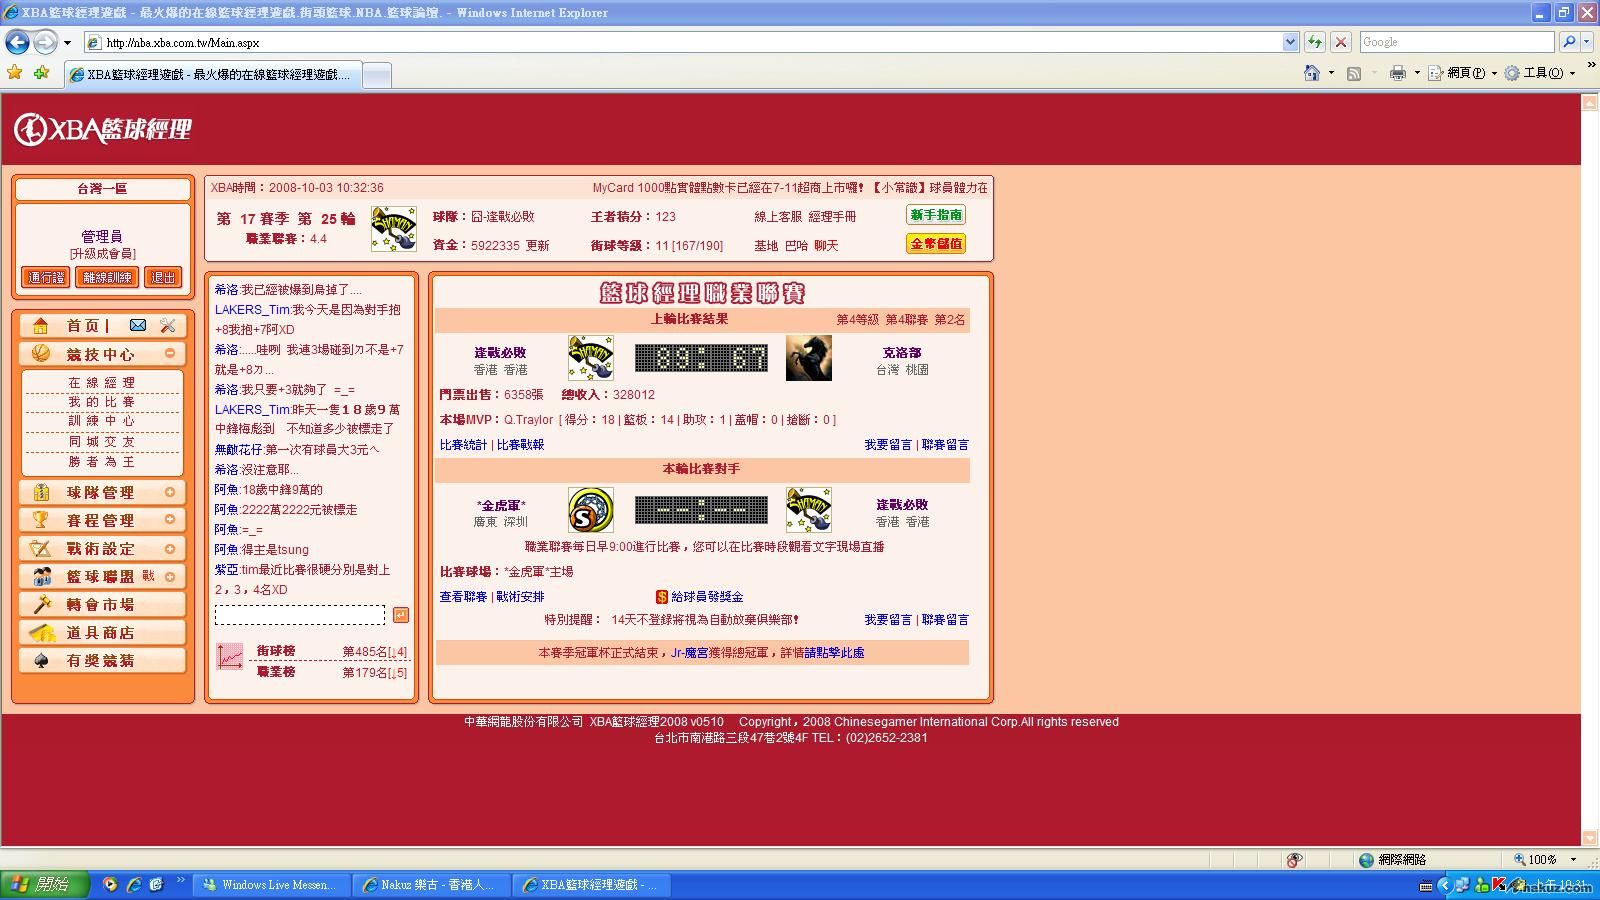Open the mail envelope icon in sidebar

coord(138,325)
